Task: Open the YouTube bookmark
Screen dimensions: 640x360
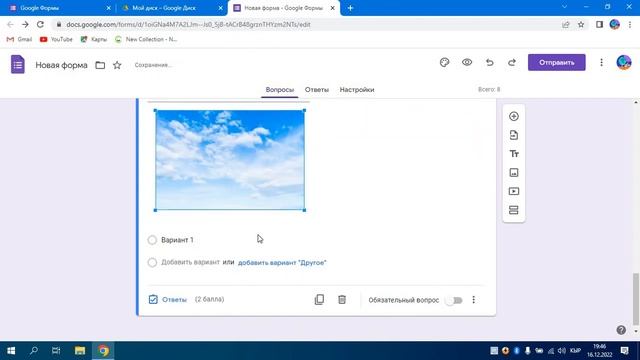Action: 56,39
